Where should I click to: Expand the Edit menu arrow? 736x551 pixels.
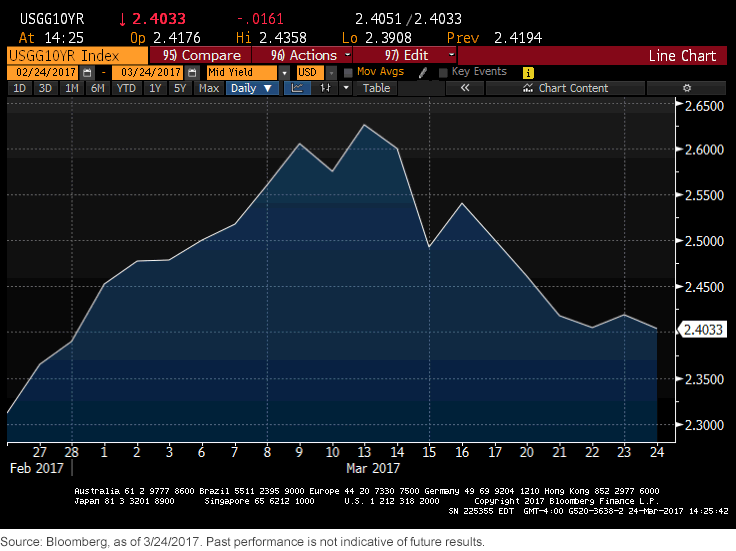[451, 55]
